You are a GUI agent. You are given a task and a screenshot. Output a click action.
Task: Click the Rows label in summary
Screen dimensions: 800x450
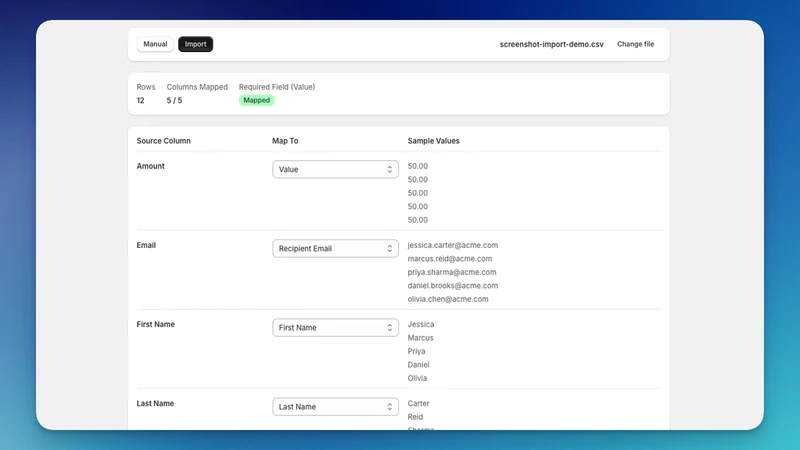tap(146, 87)
